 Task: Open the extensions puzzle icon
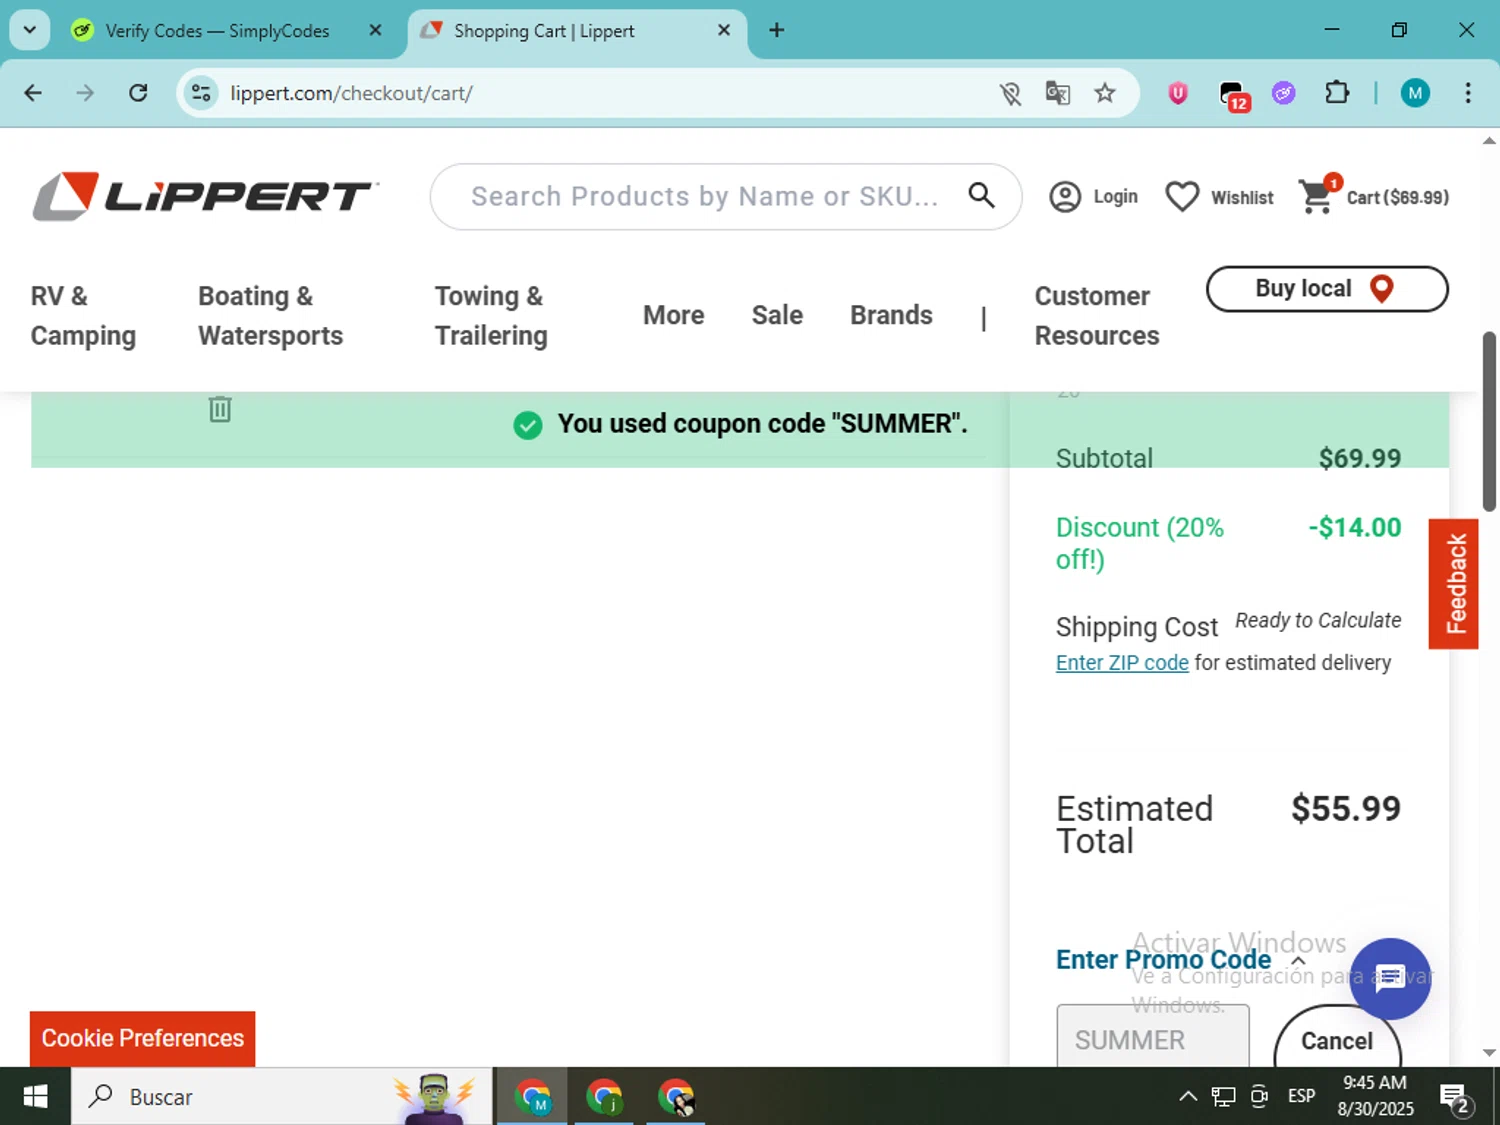pyautogui.click(x=1336, y=93)
